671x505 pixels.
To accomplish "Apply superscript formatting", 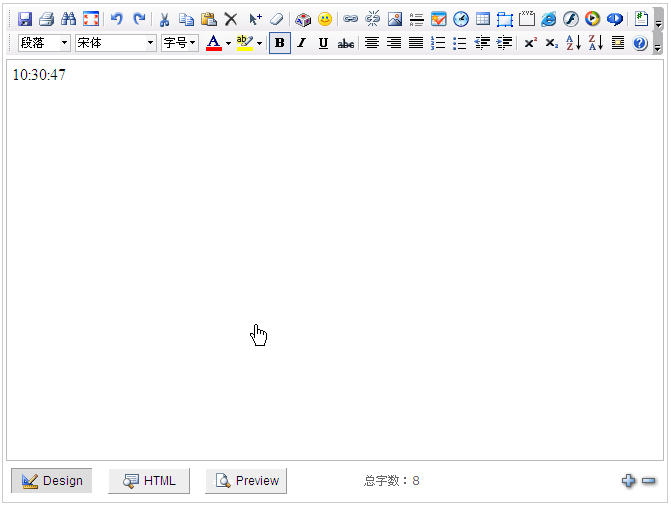I will pyautogui.click(x=531, y=43).
